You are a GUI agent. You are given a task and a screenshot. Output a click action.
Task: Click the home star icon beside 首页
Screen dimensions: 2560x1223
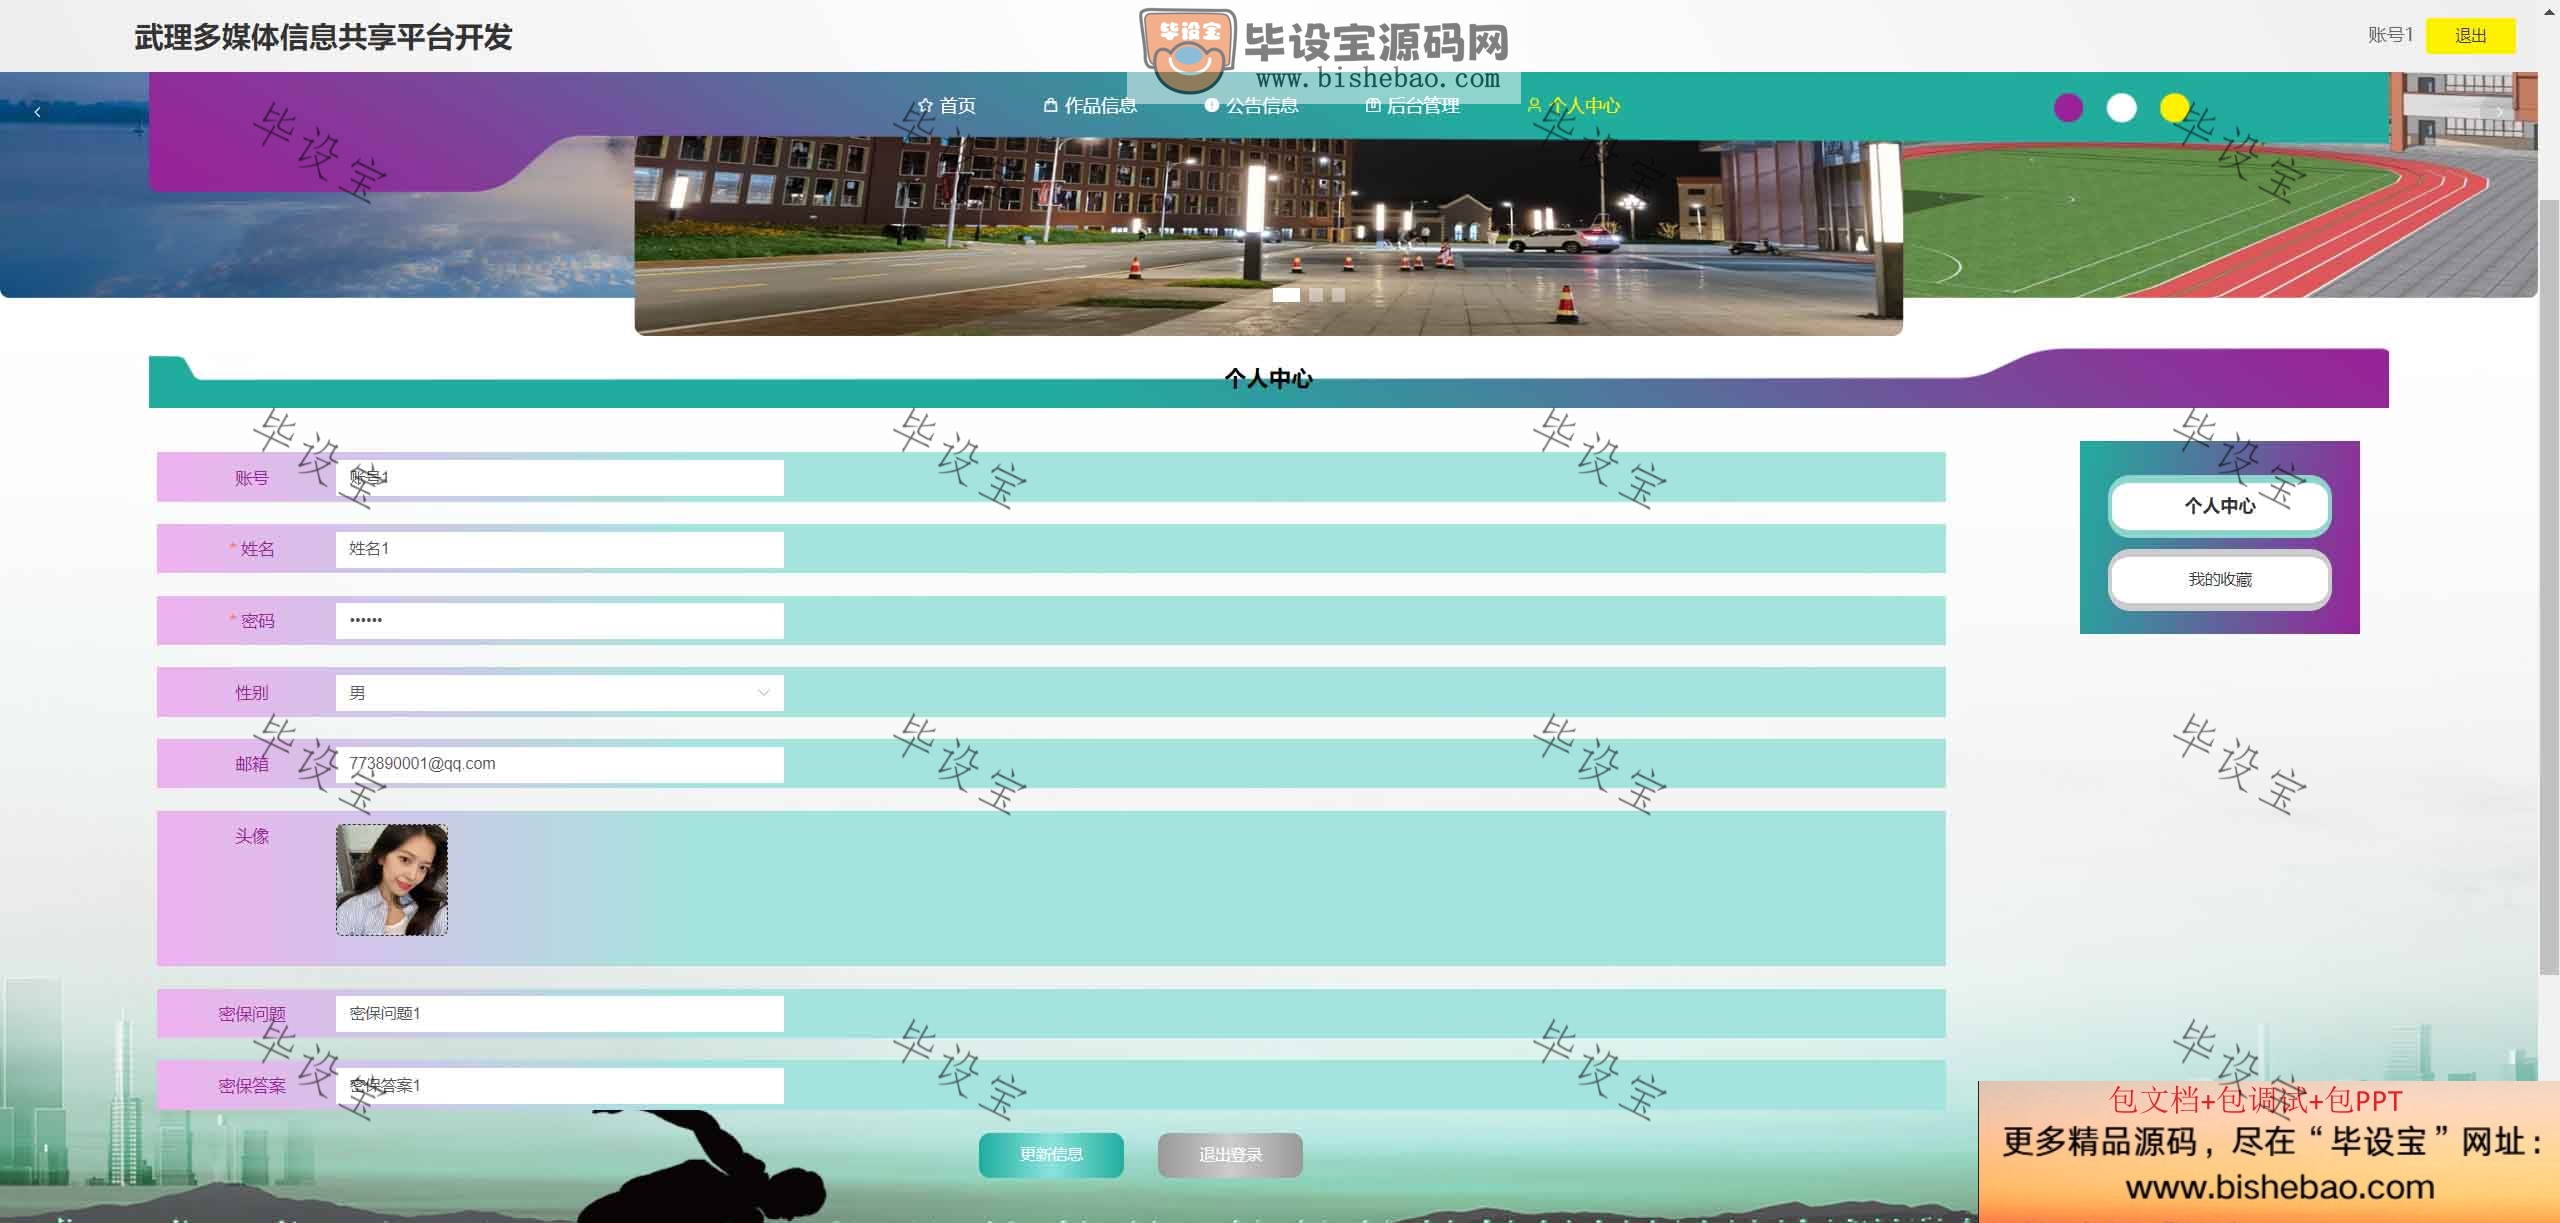[x=925, y=105]
